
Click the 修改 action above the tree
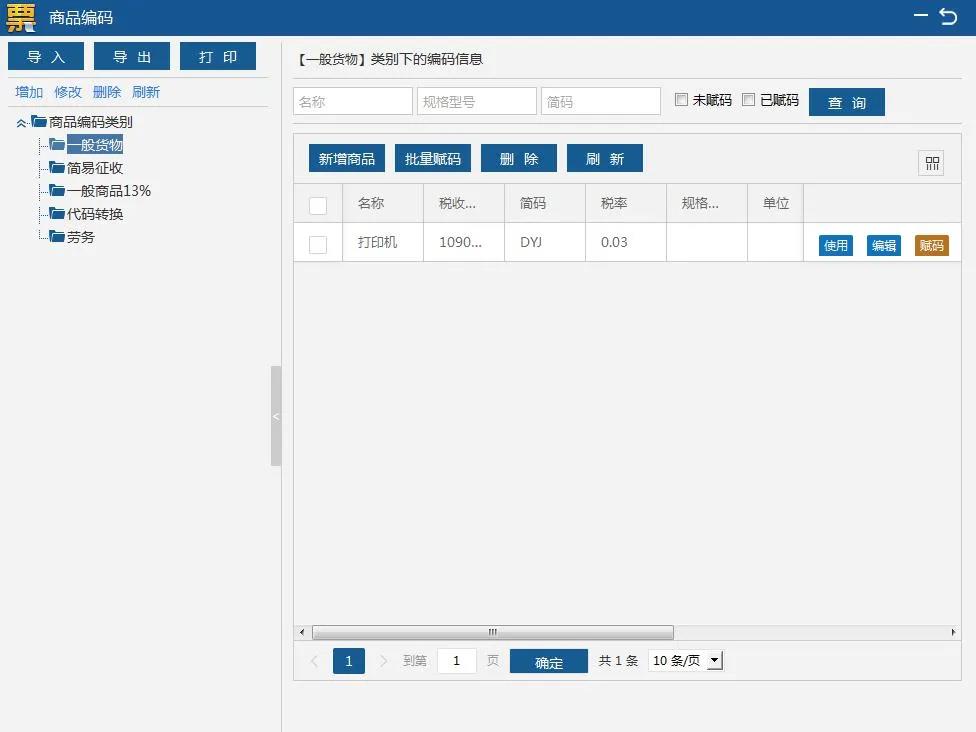pyautogui.click(x=67, y=91)
